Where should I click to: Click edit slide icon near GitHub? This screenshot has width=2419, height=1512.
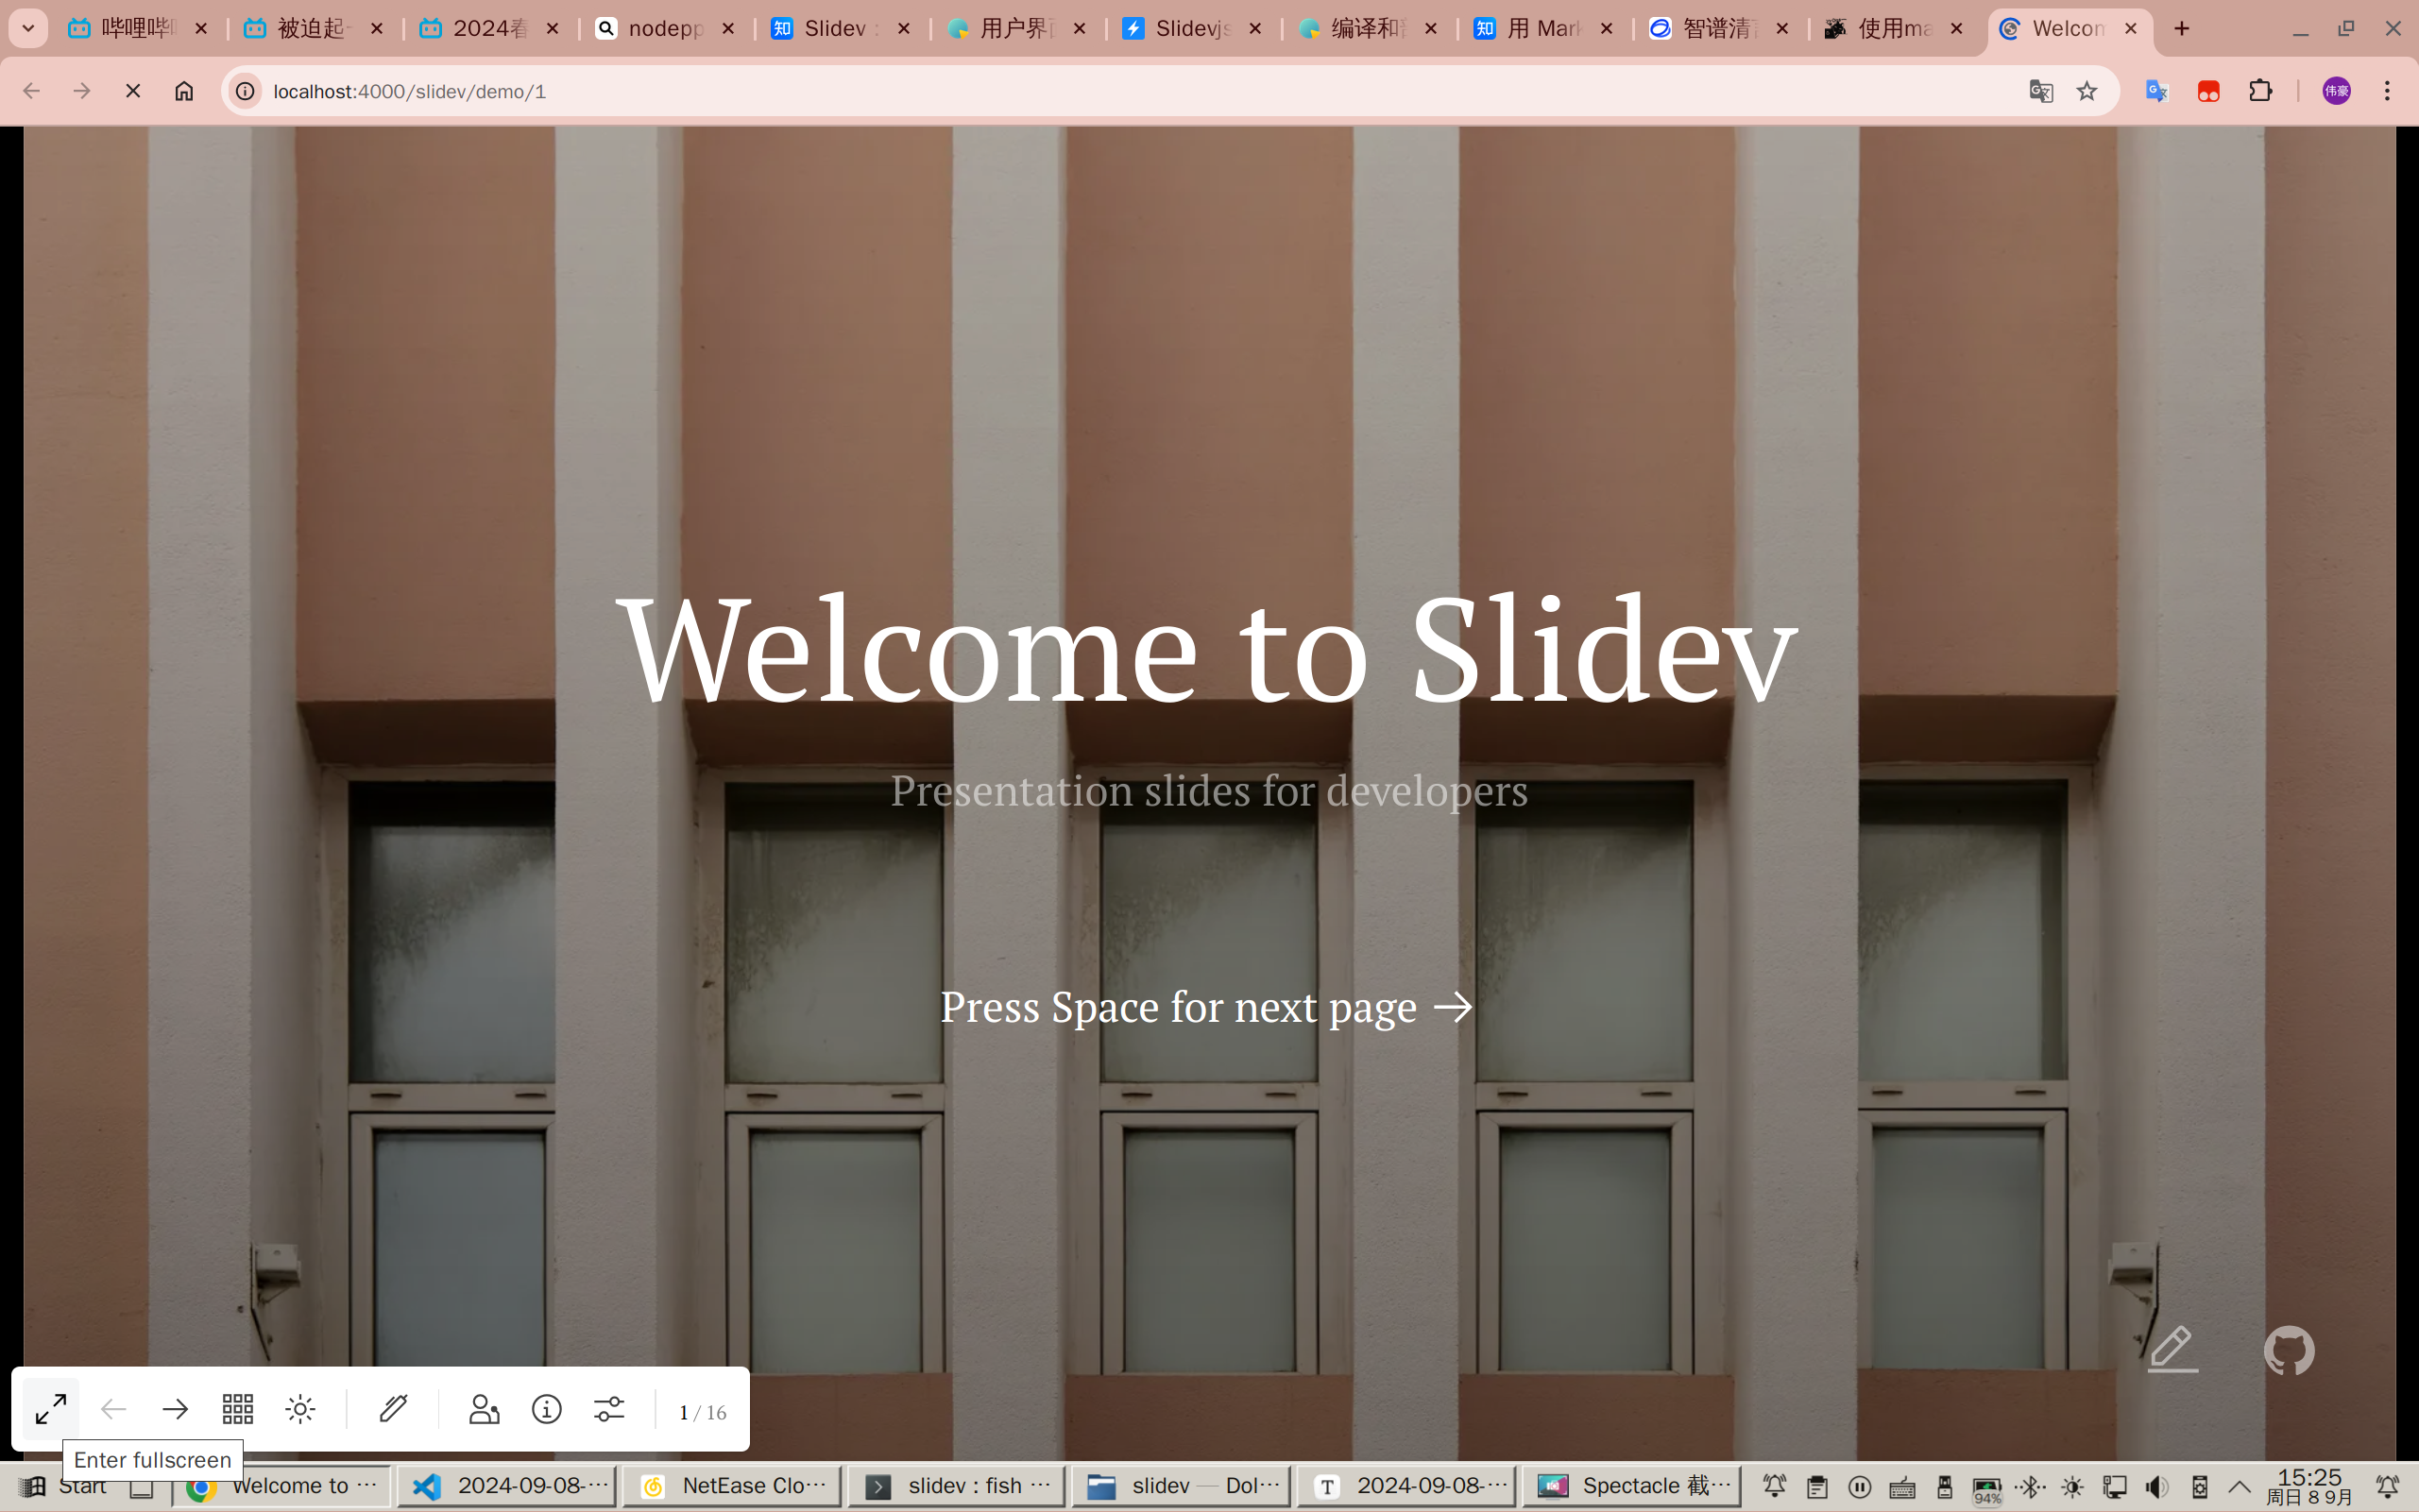(x=2173, y=1350)
